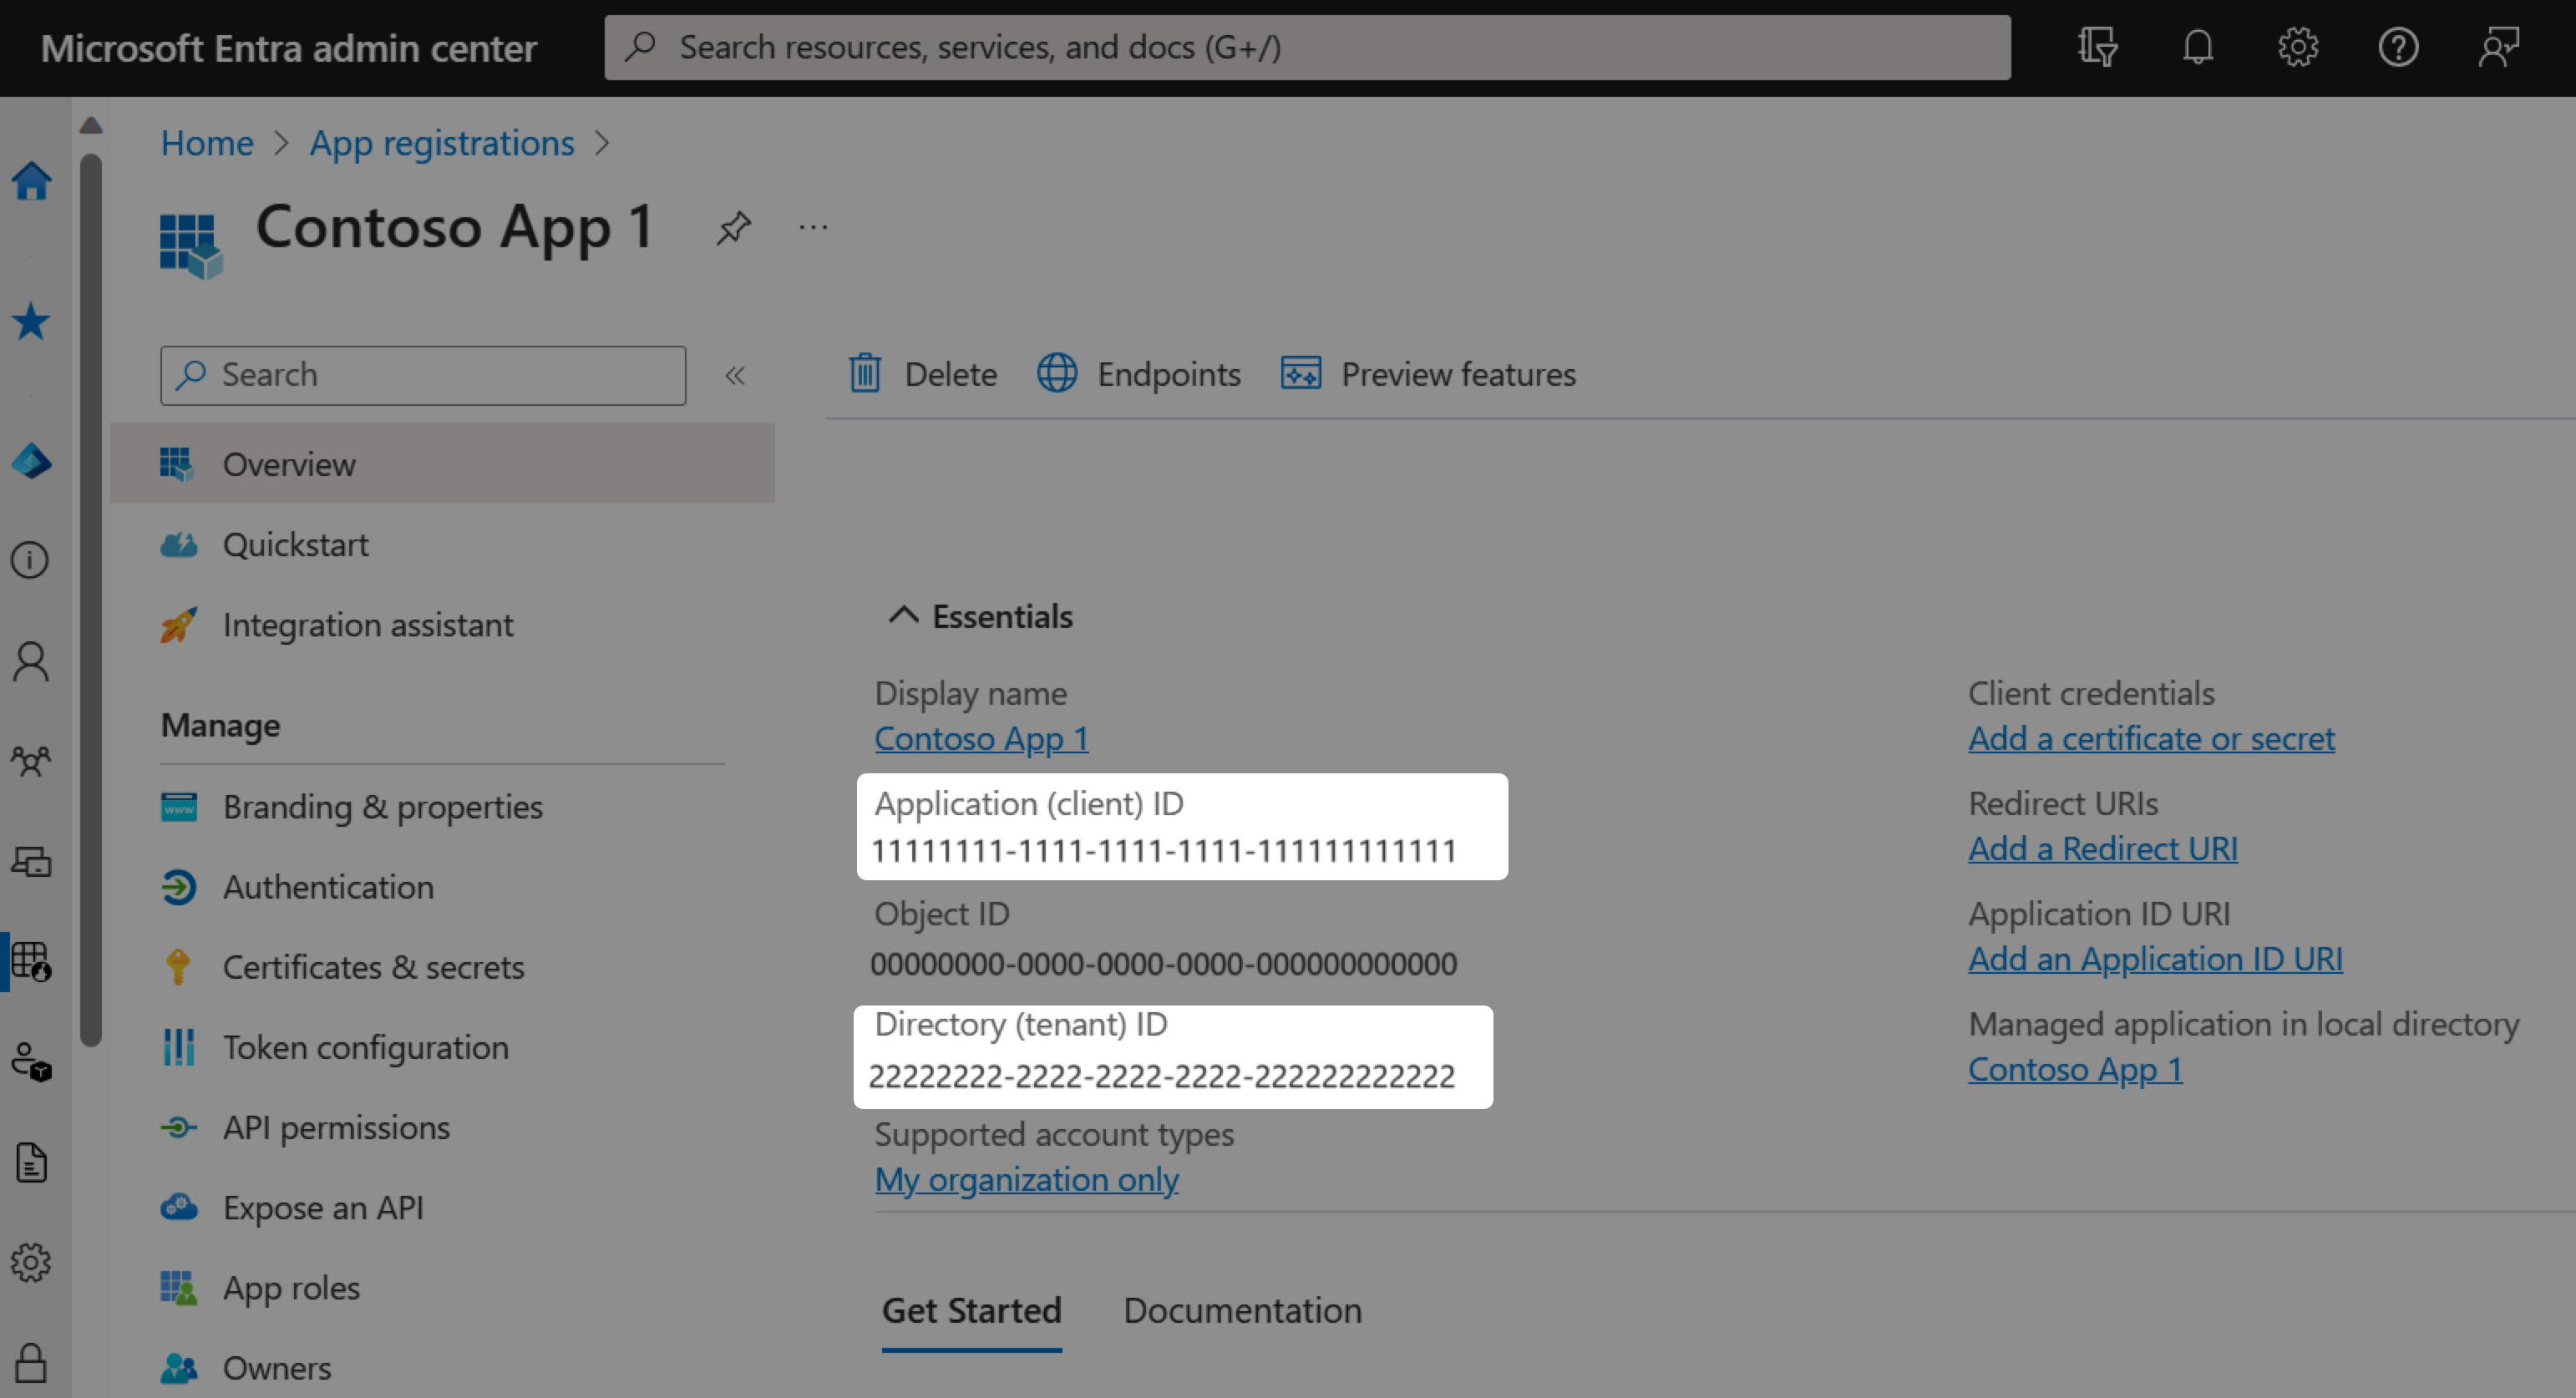Open Contoso App 1 managed application link
2576x1398 pixels.
(2075, 1069)
